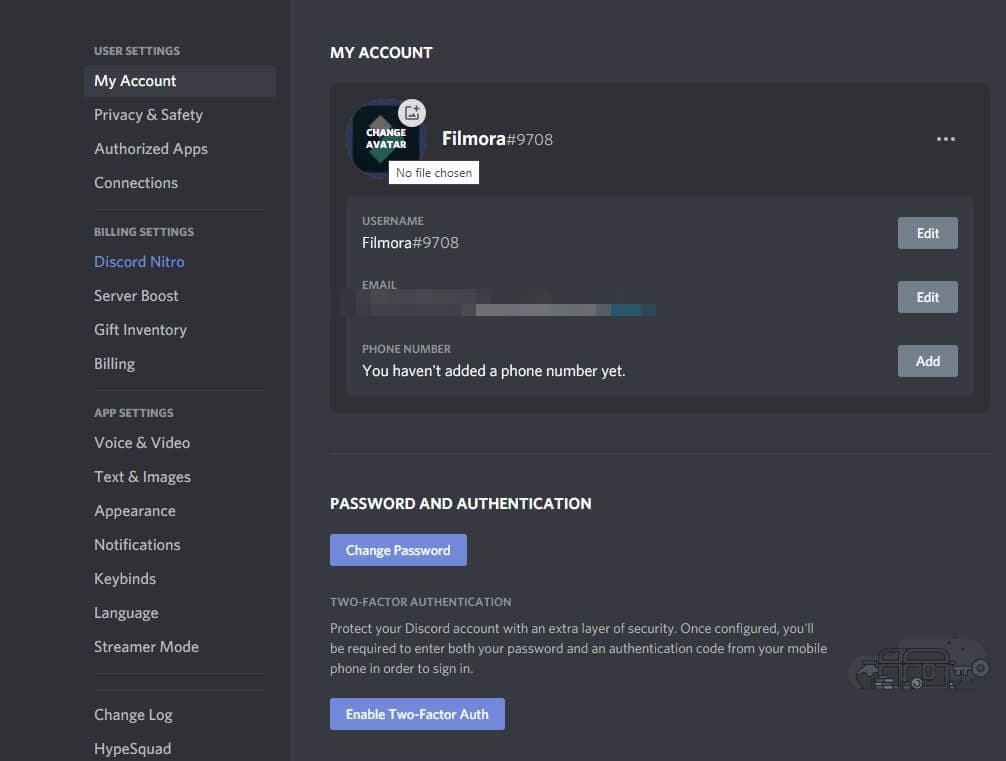Click the My Account page heading

381,53
